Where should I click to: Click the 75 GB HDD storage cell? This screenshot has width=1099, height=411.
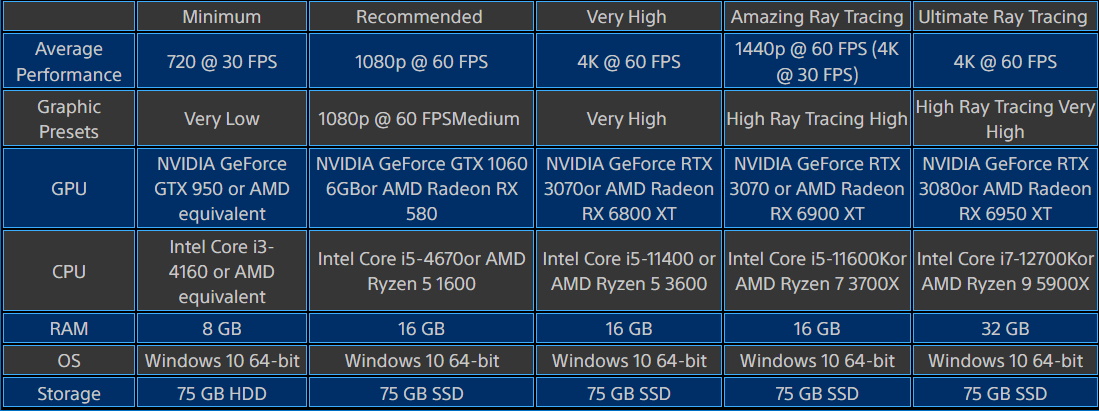click(x=221, y=393)
